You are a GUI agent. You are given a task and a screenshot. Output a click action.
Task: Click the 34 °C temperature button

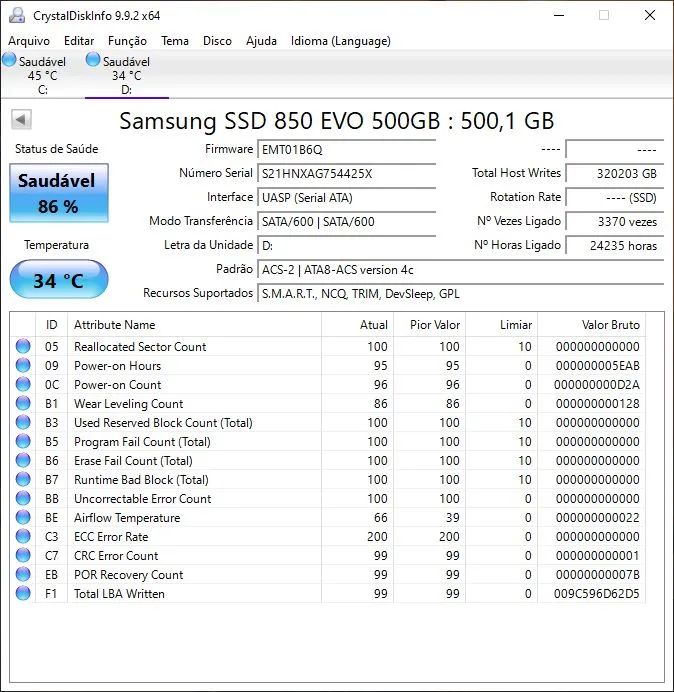(x=59, y=279)
